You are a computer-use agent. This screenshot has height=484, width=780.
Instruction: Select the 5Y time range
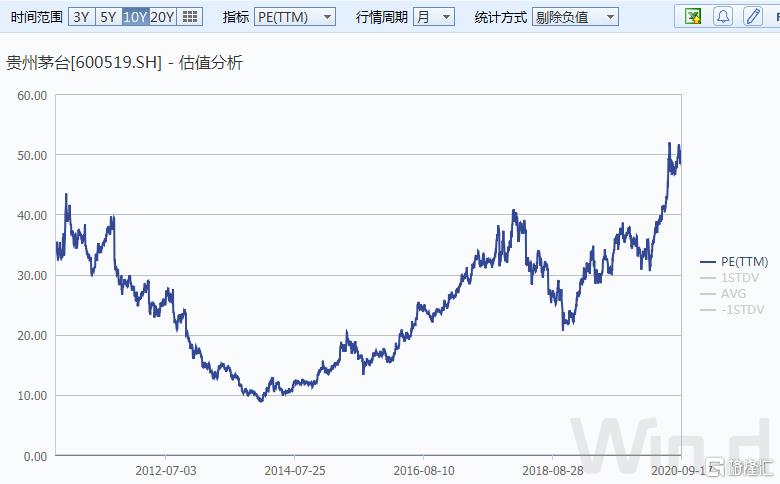point(108,17)
